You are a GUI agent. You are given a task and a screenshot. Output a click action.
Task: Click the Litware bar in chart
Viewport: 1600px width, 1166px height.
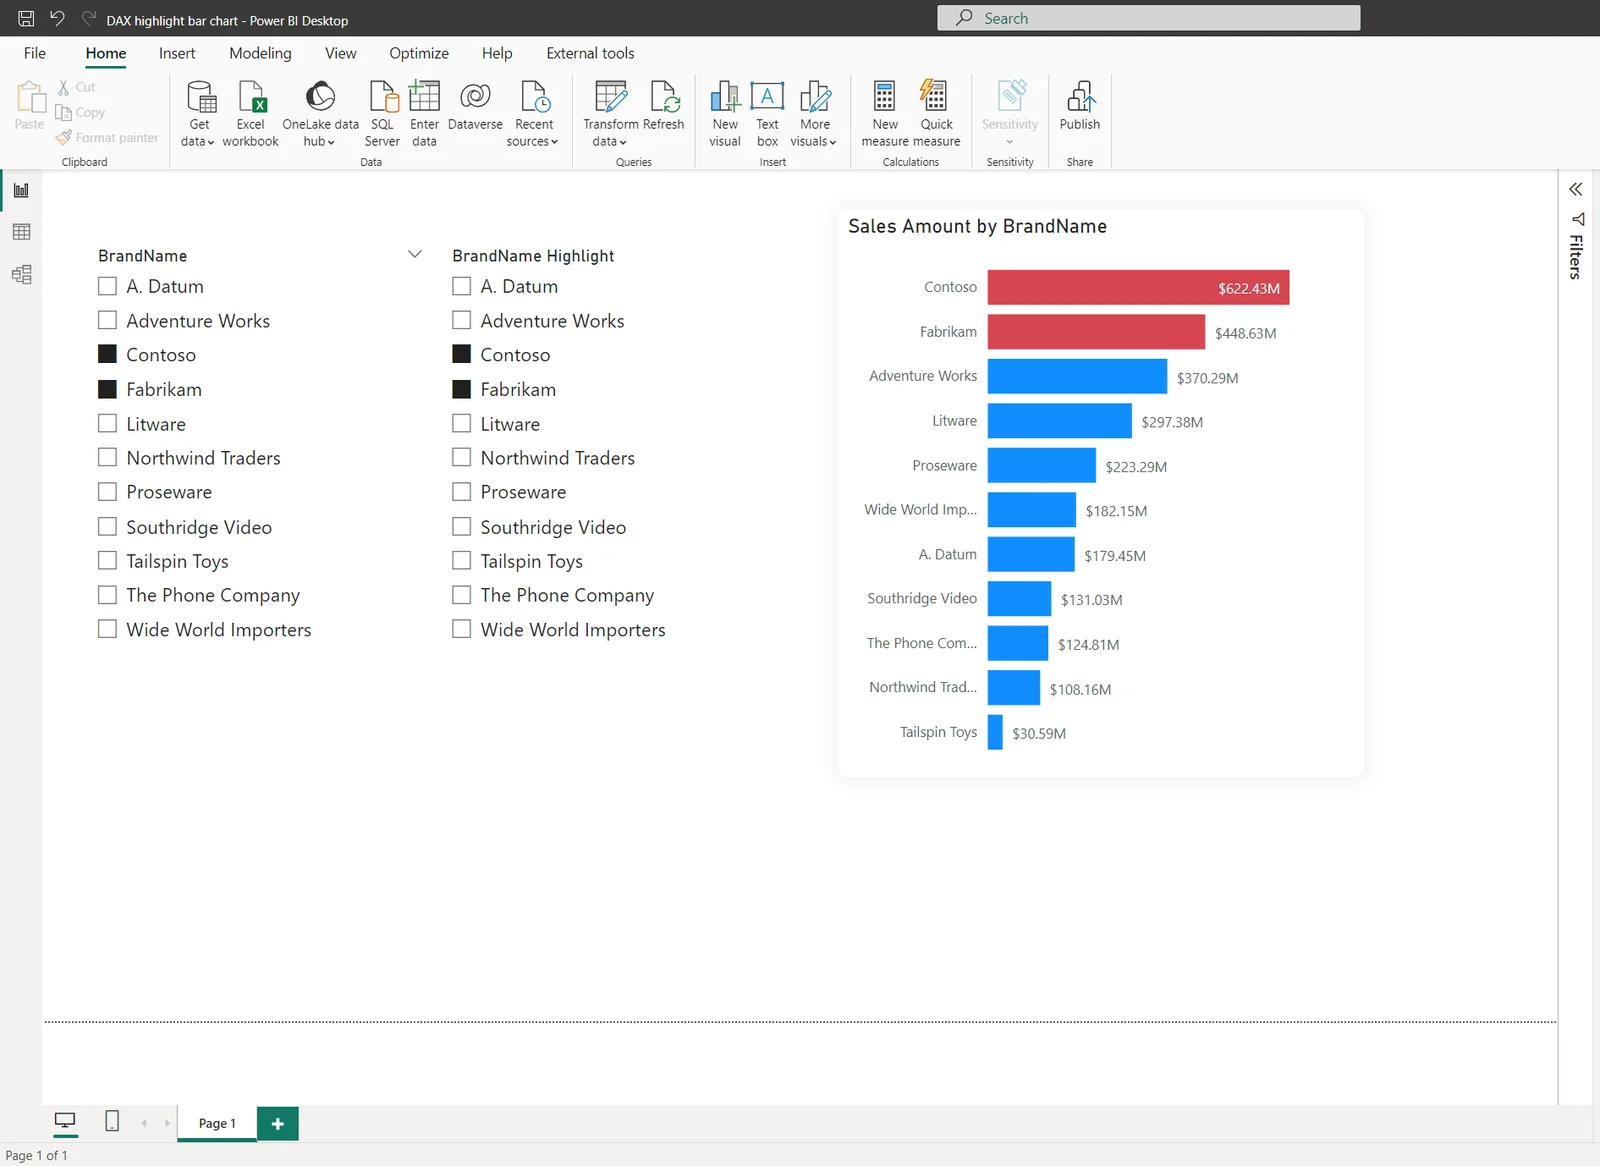1060,421
